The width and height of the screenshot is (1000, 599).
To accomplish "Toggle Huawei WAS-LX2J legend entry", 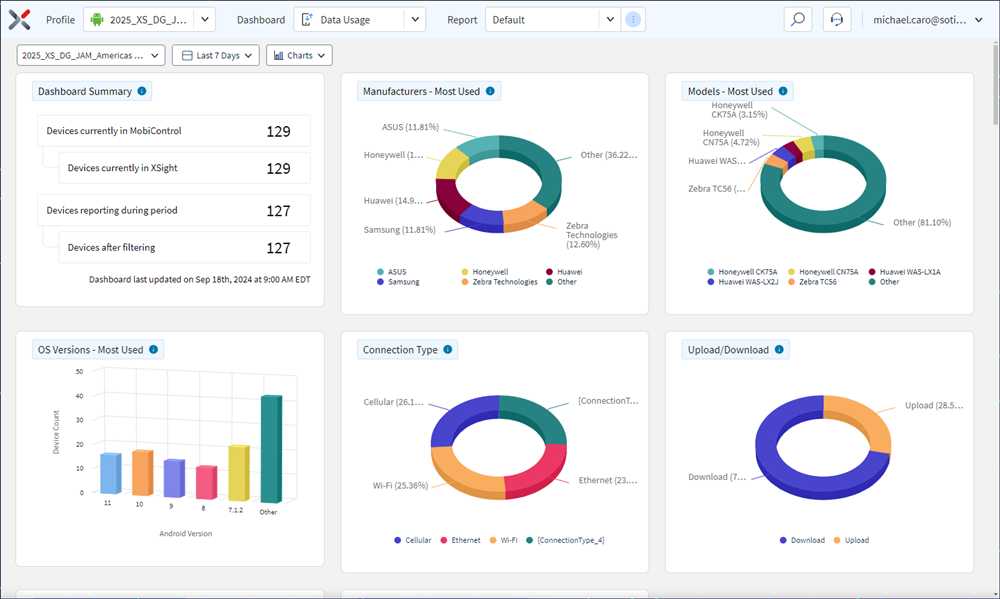I will click(x=742, y=281).
